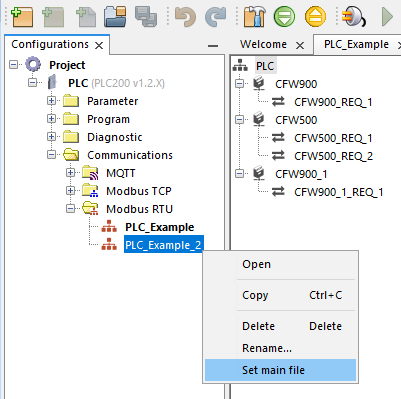Choose Copy from the context menu

click(280, 295)
